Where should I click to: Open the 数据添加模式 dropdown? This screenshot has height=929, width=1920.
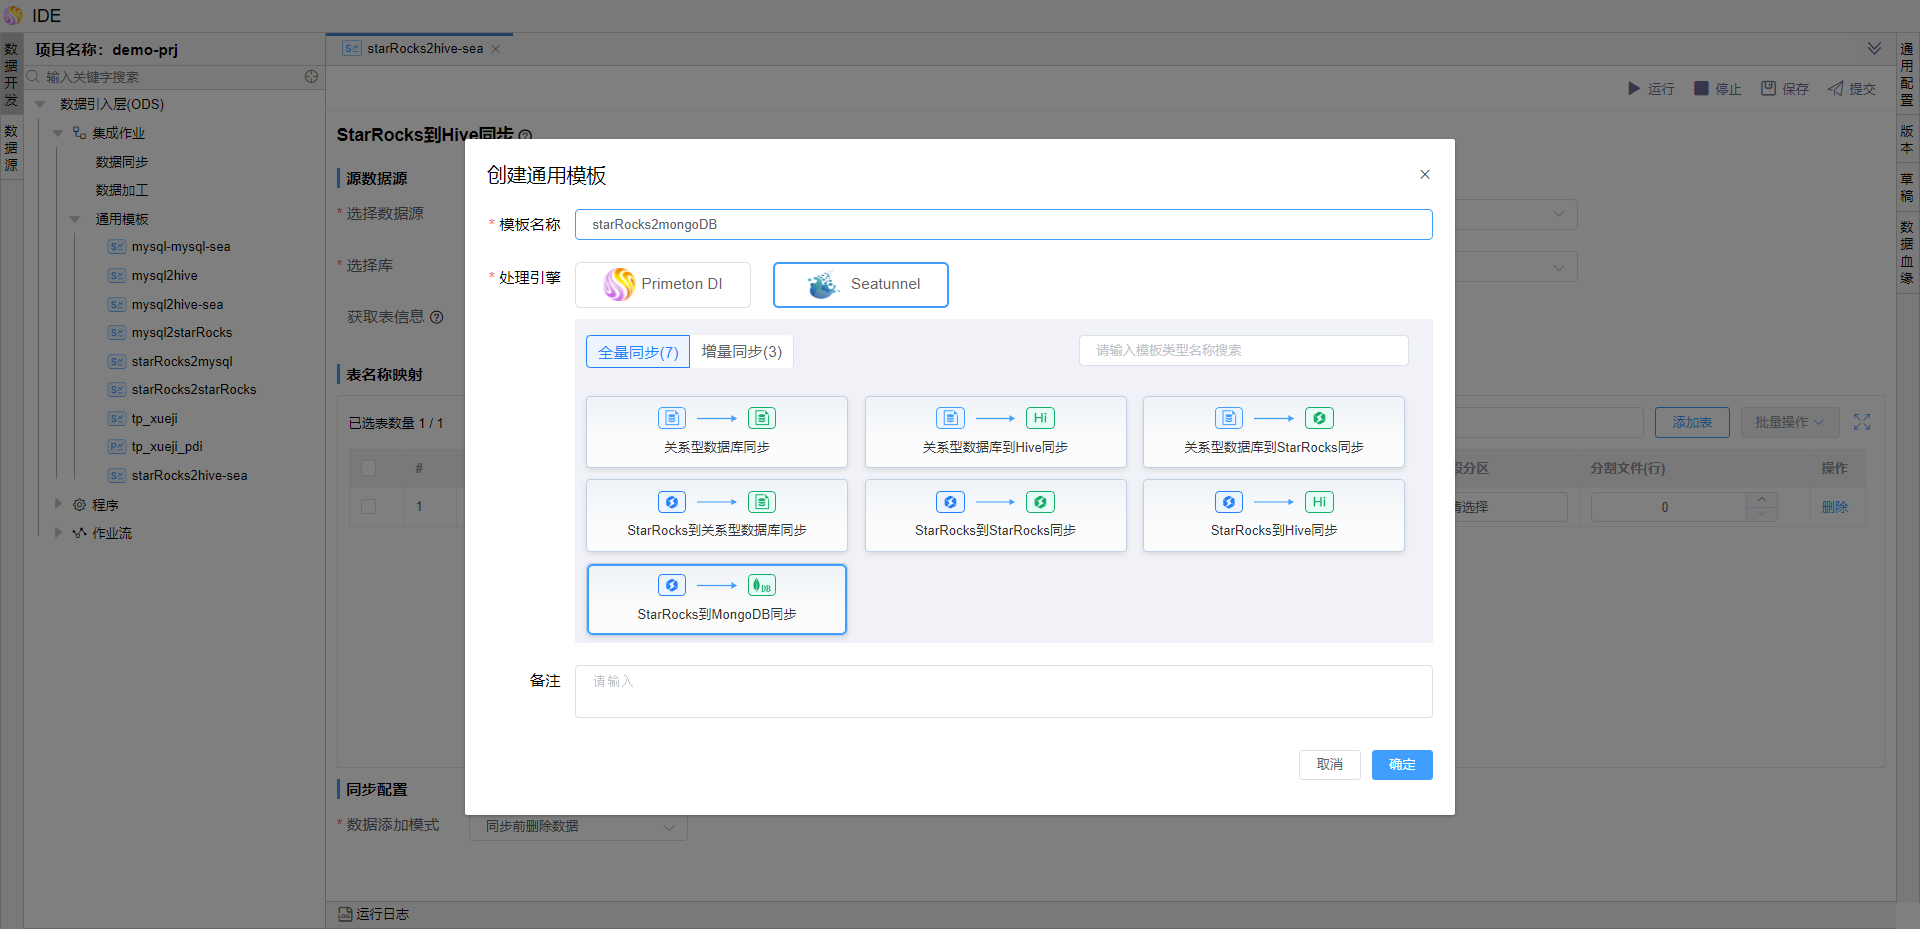point(578,827)
